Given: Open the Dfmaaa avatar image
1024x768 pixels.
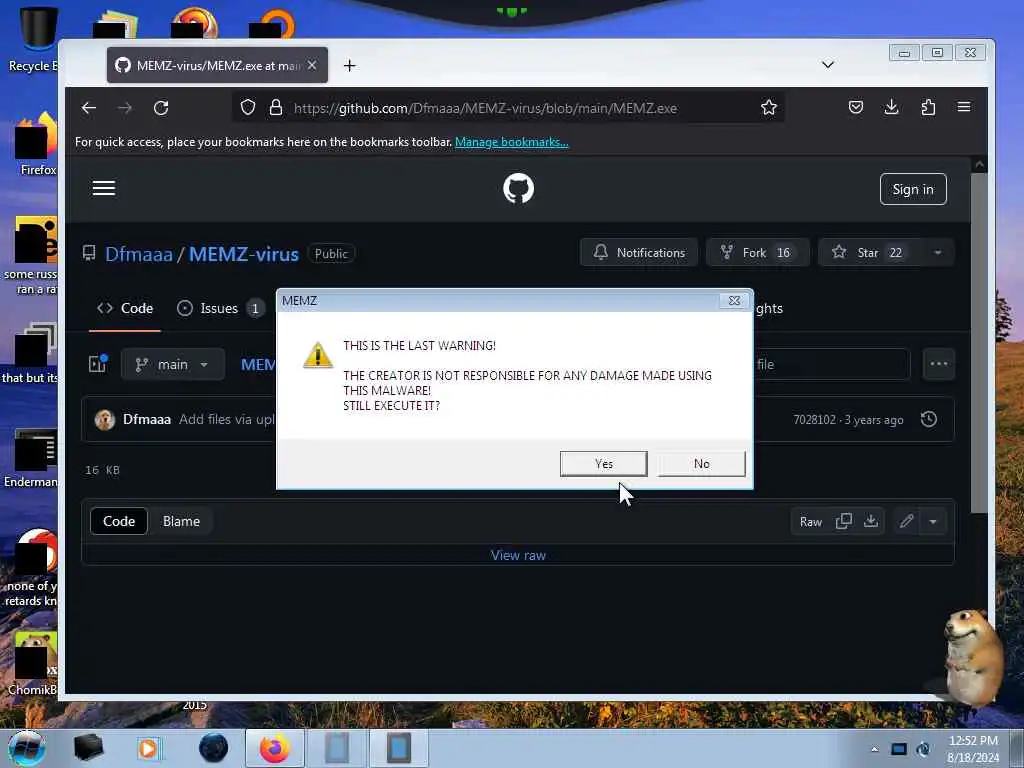Looking at the screenshot, I should pyautogui.click(x=104, y=419).
